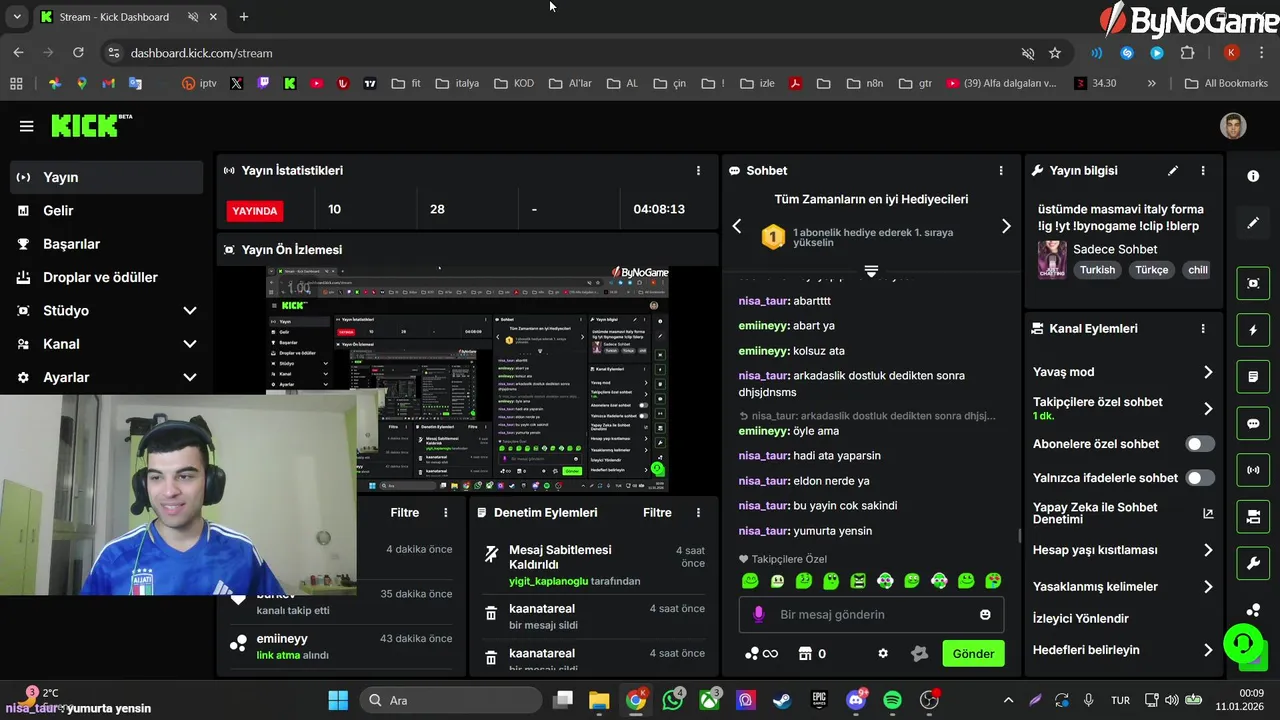This screenshot has height=720, width=1280.
Task: Open Yayın bilgisi three-dot menu
Action: pos(1203,171)
